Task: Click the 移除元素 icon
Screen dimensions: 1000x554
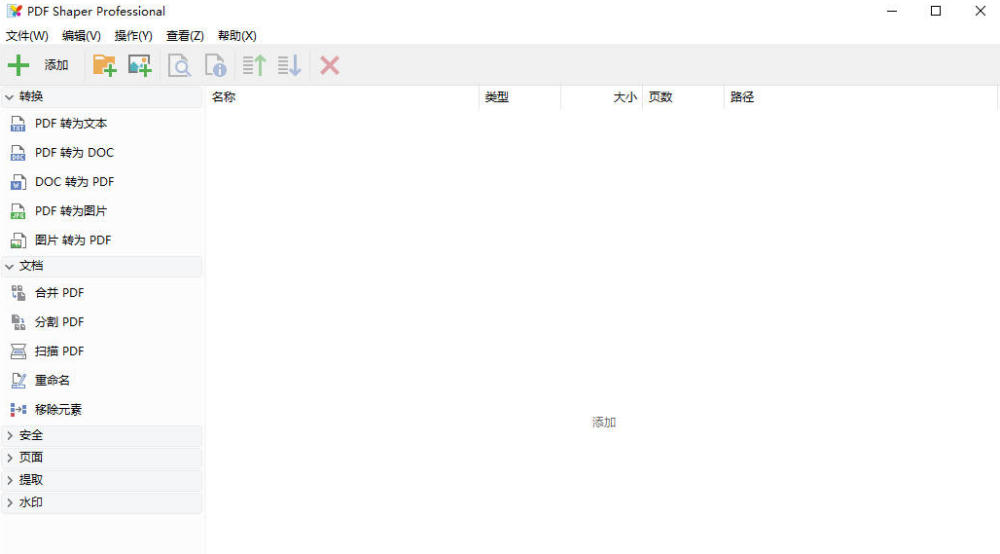Action: pos(18,410)
